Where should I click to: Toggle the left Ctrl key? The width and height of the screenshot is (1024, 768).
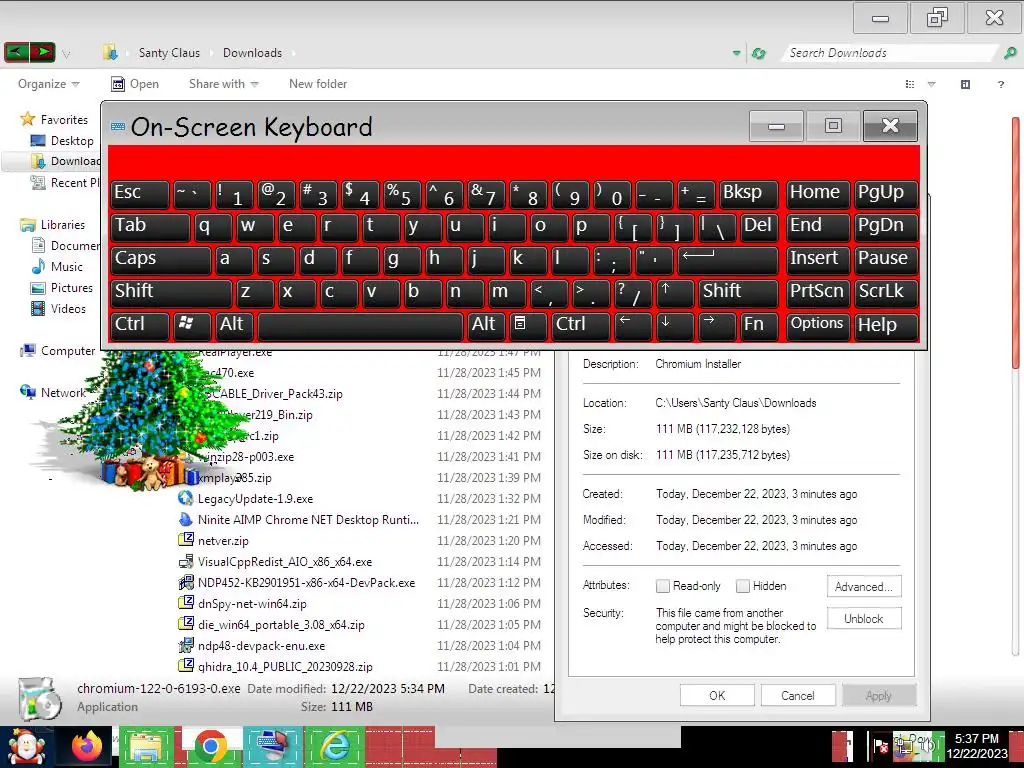[140, 325]
